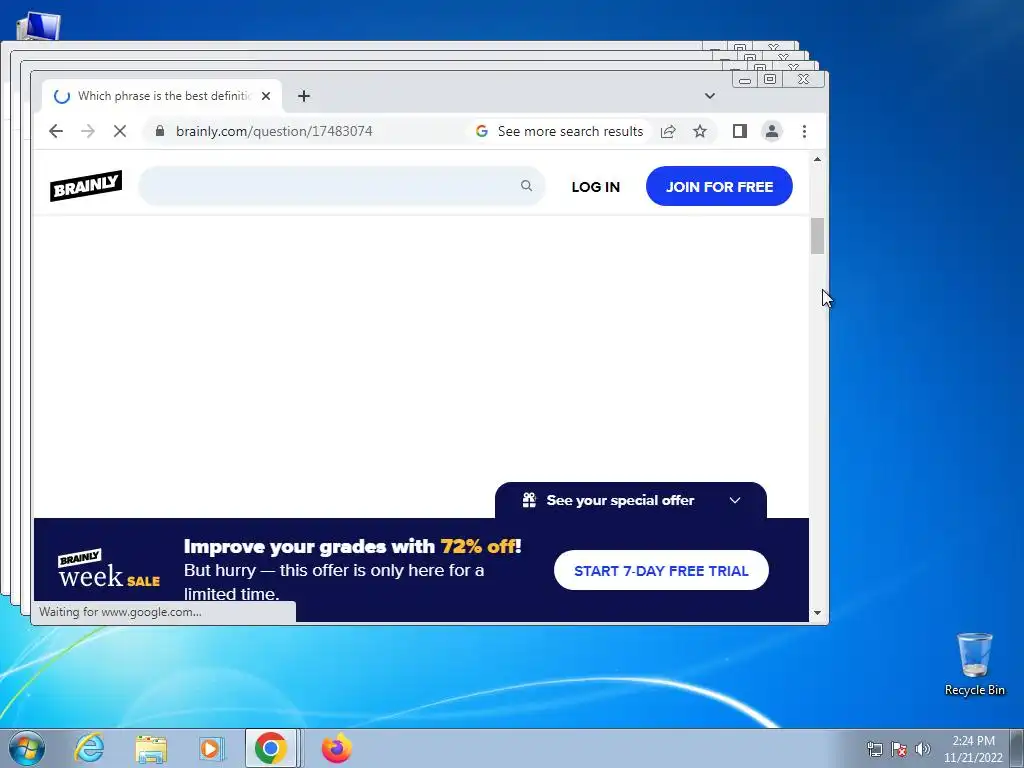The image size is (1024, 768).
Task: Open the Chrome profile avatar
Action: (x=772, y=131)
